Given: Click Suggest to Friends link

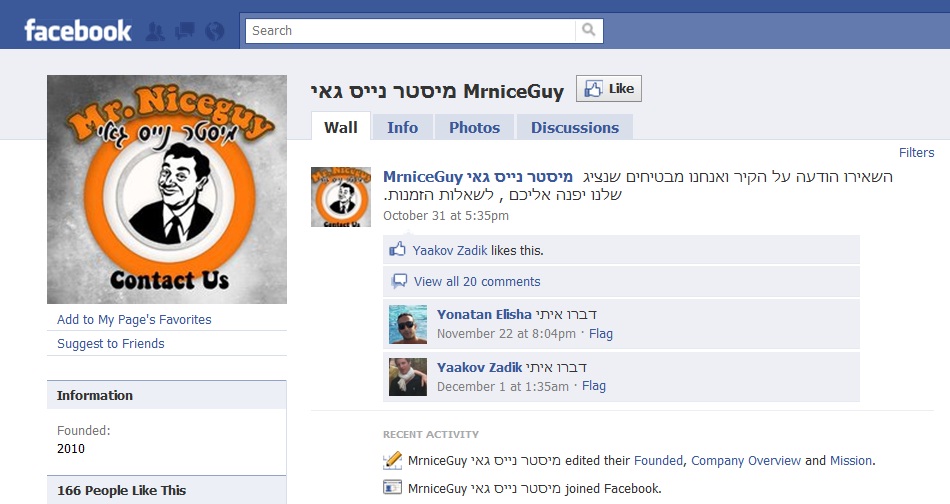Looking at the screenshot, I should [x=111, y=343].
